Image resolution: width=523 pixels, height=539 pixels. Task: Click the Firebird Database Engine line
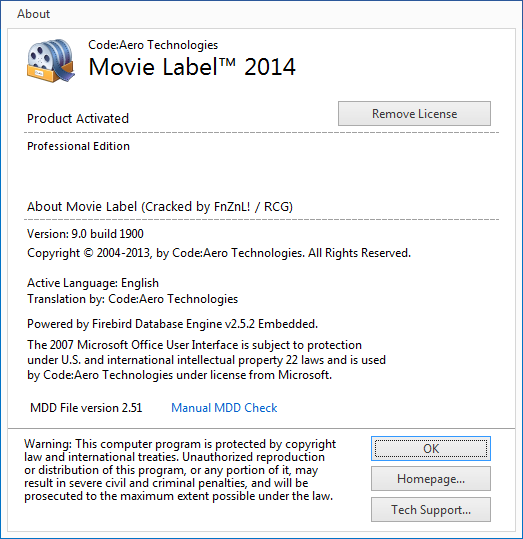[172, 324]
